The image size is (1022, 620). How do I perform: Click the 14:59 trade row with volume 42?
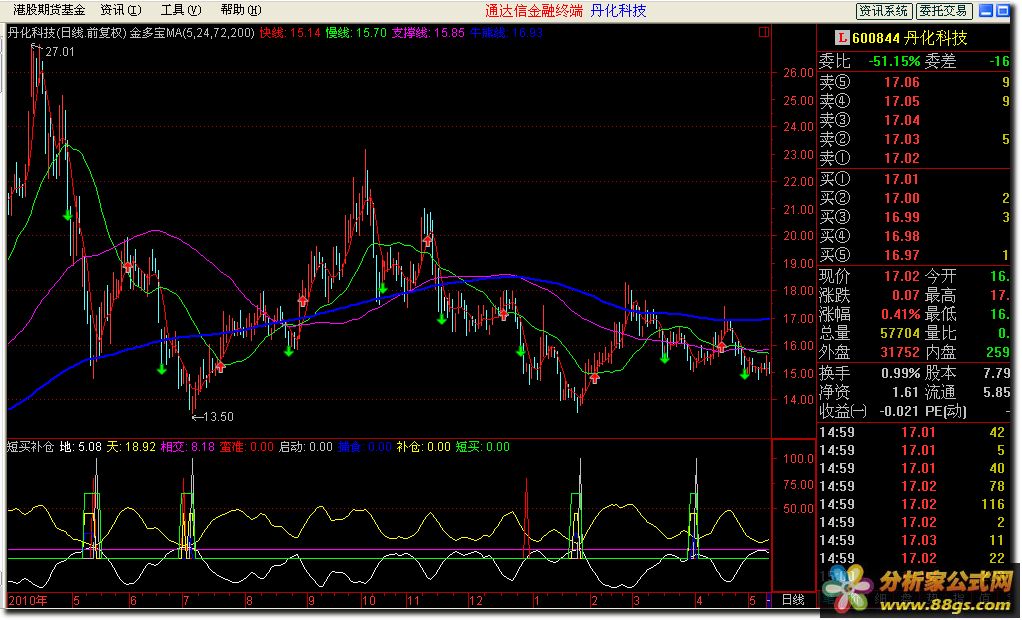click(914, 432)
